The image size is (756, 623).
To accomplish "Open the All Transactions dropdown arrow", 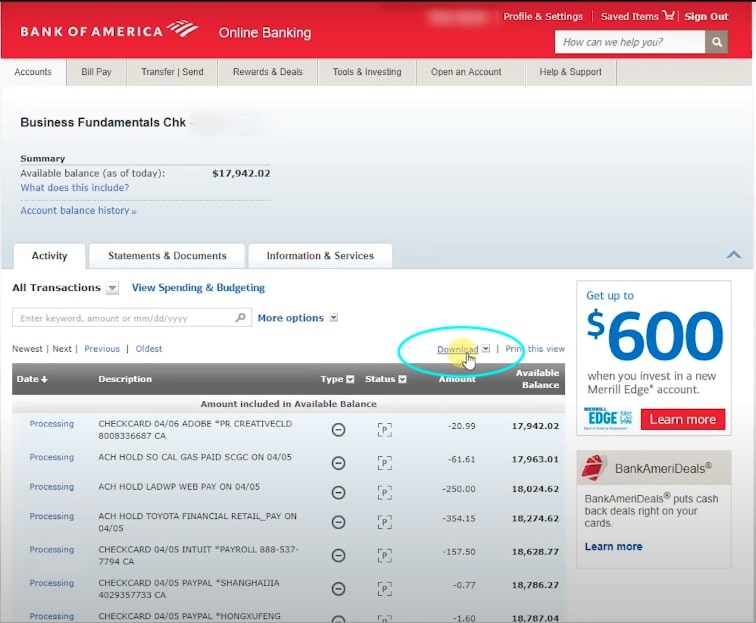I will [x=112, y=288].
